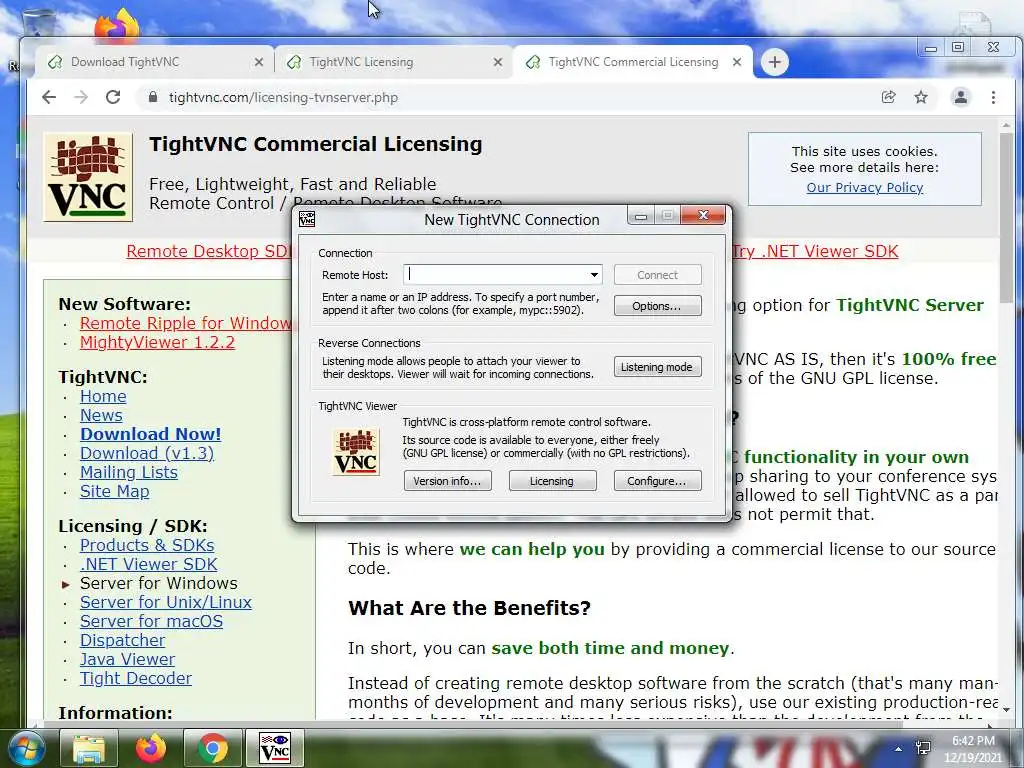The image size is (1024, 768).
Task: Minimize the Chrome browser window
Action: (x=931, y=47)
